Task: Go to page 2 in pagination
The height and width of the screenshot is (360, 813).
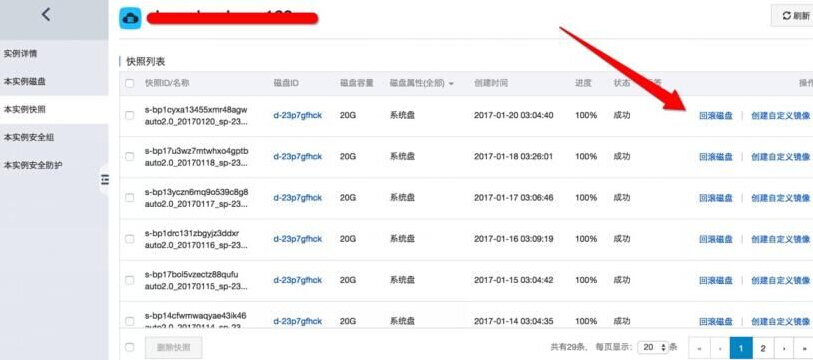Action: (x=763, y=348)
